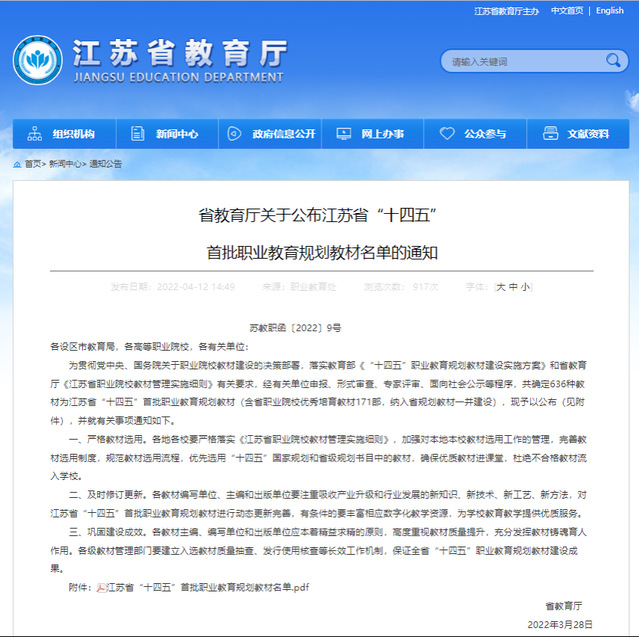Set font size to 大 (large)
This screenshot has height=637, width=639.
pos(502,287)
